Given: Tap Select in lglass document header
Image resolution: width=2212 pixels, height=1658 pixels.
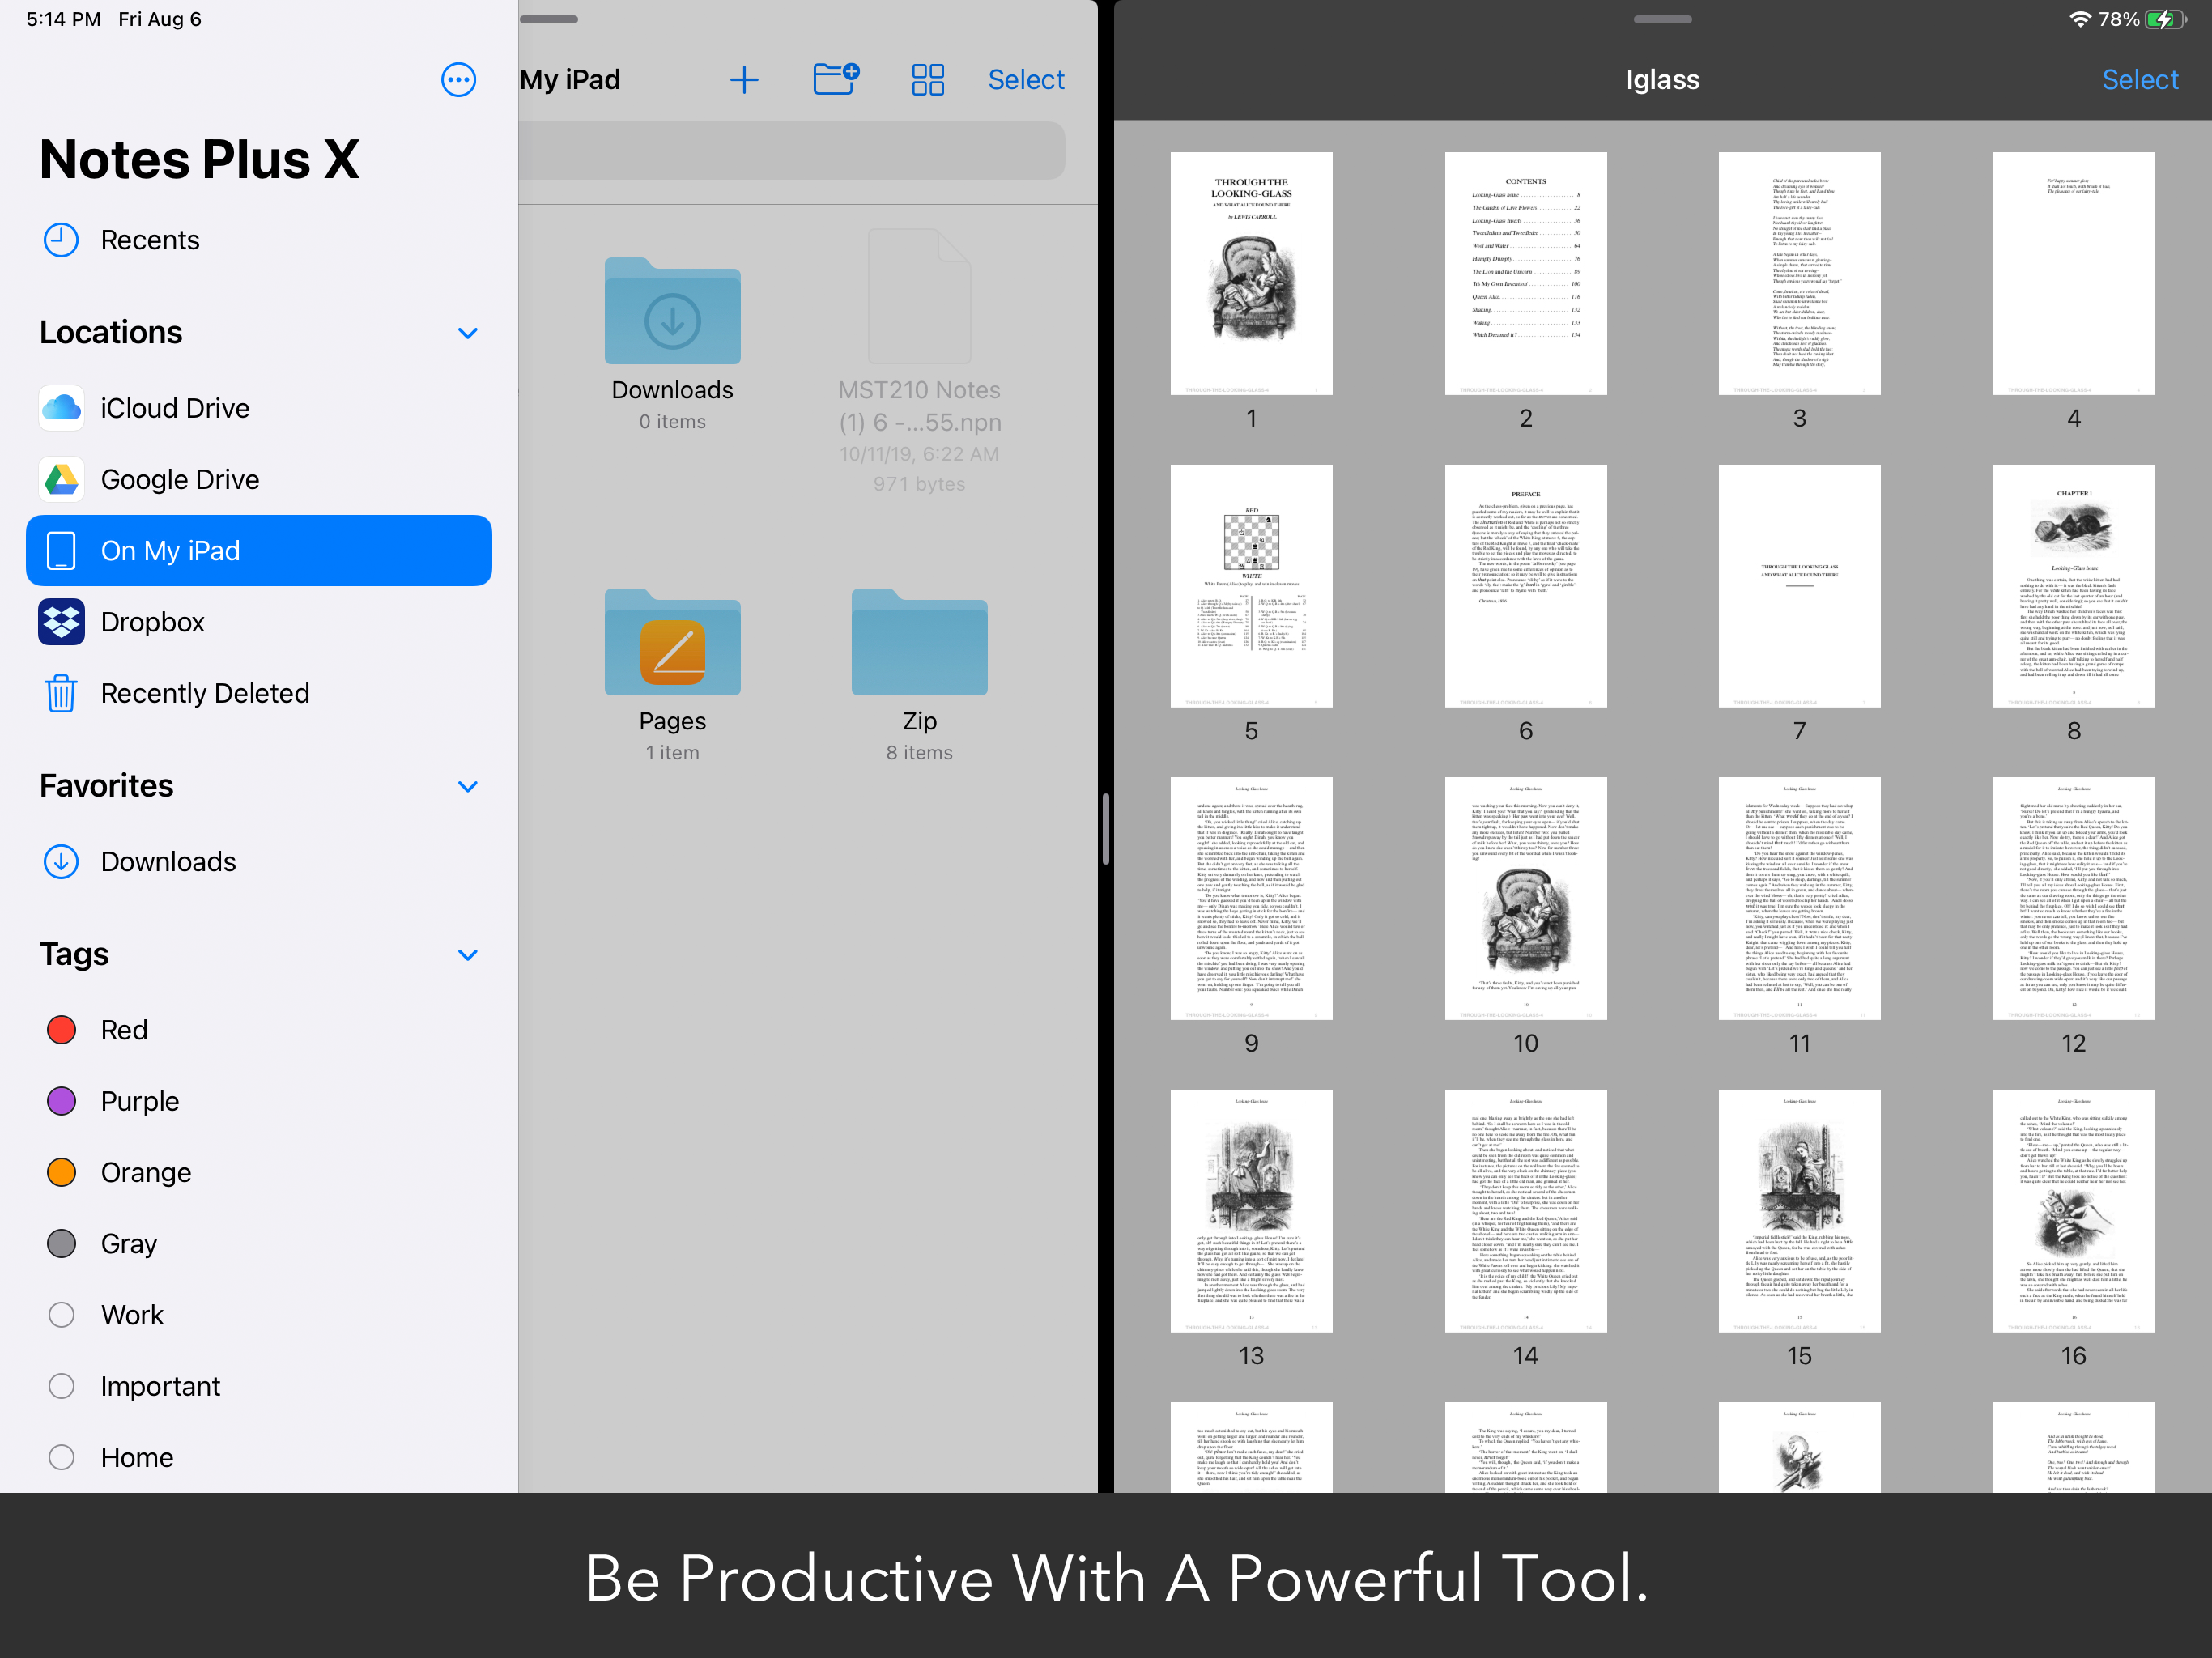Looking at the screenshot, I should coord(2139,80).
